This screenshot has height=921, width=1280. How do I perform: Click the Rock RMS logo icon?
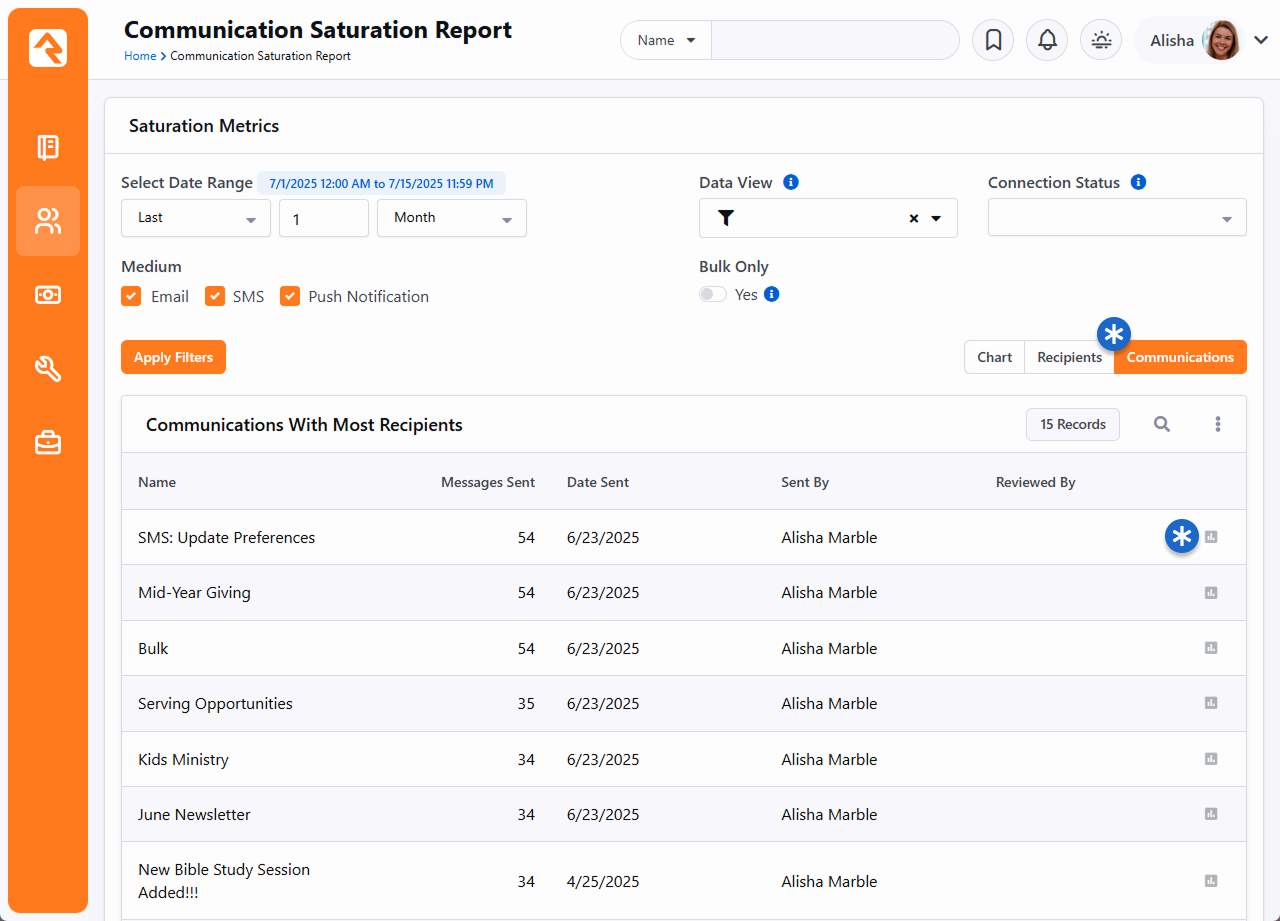pyautogui.click(x=48, y=48)
